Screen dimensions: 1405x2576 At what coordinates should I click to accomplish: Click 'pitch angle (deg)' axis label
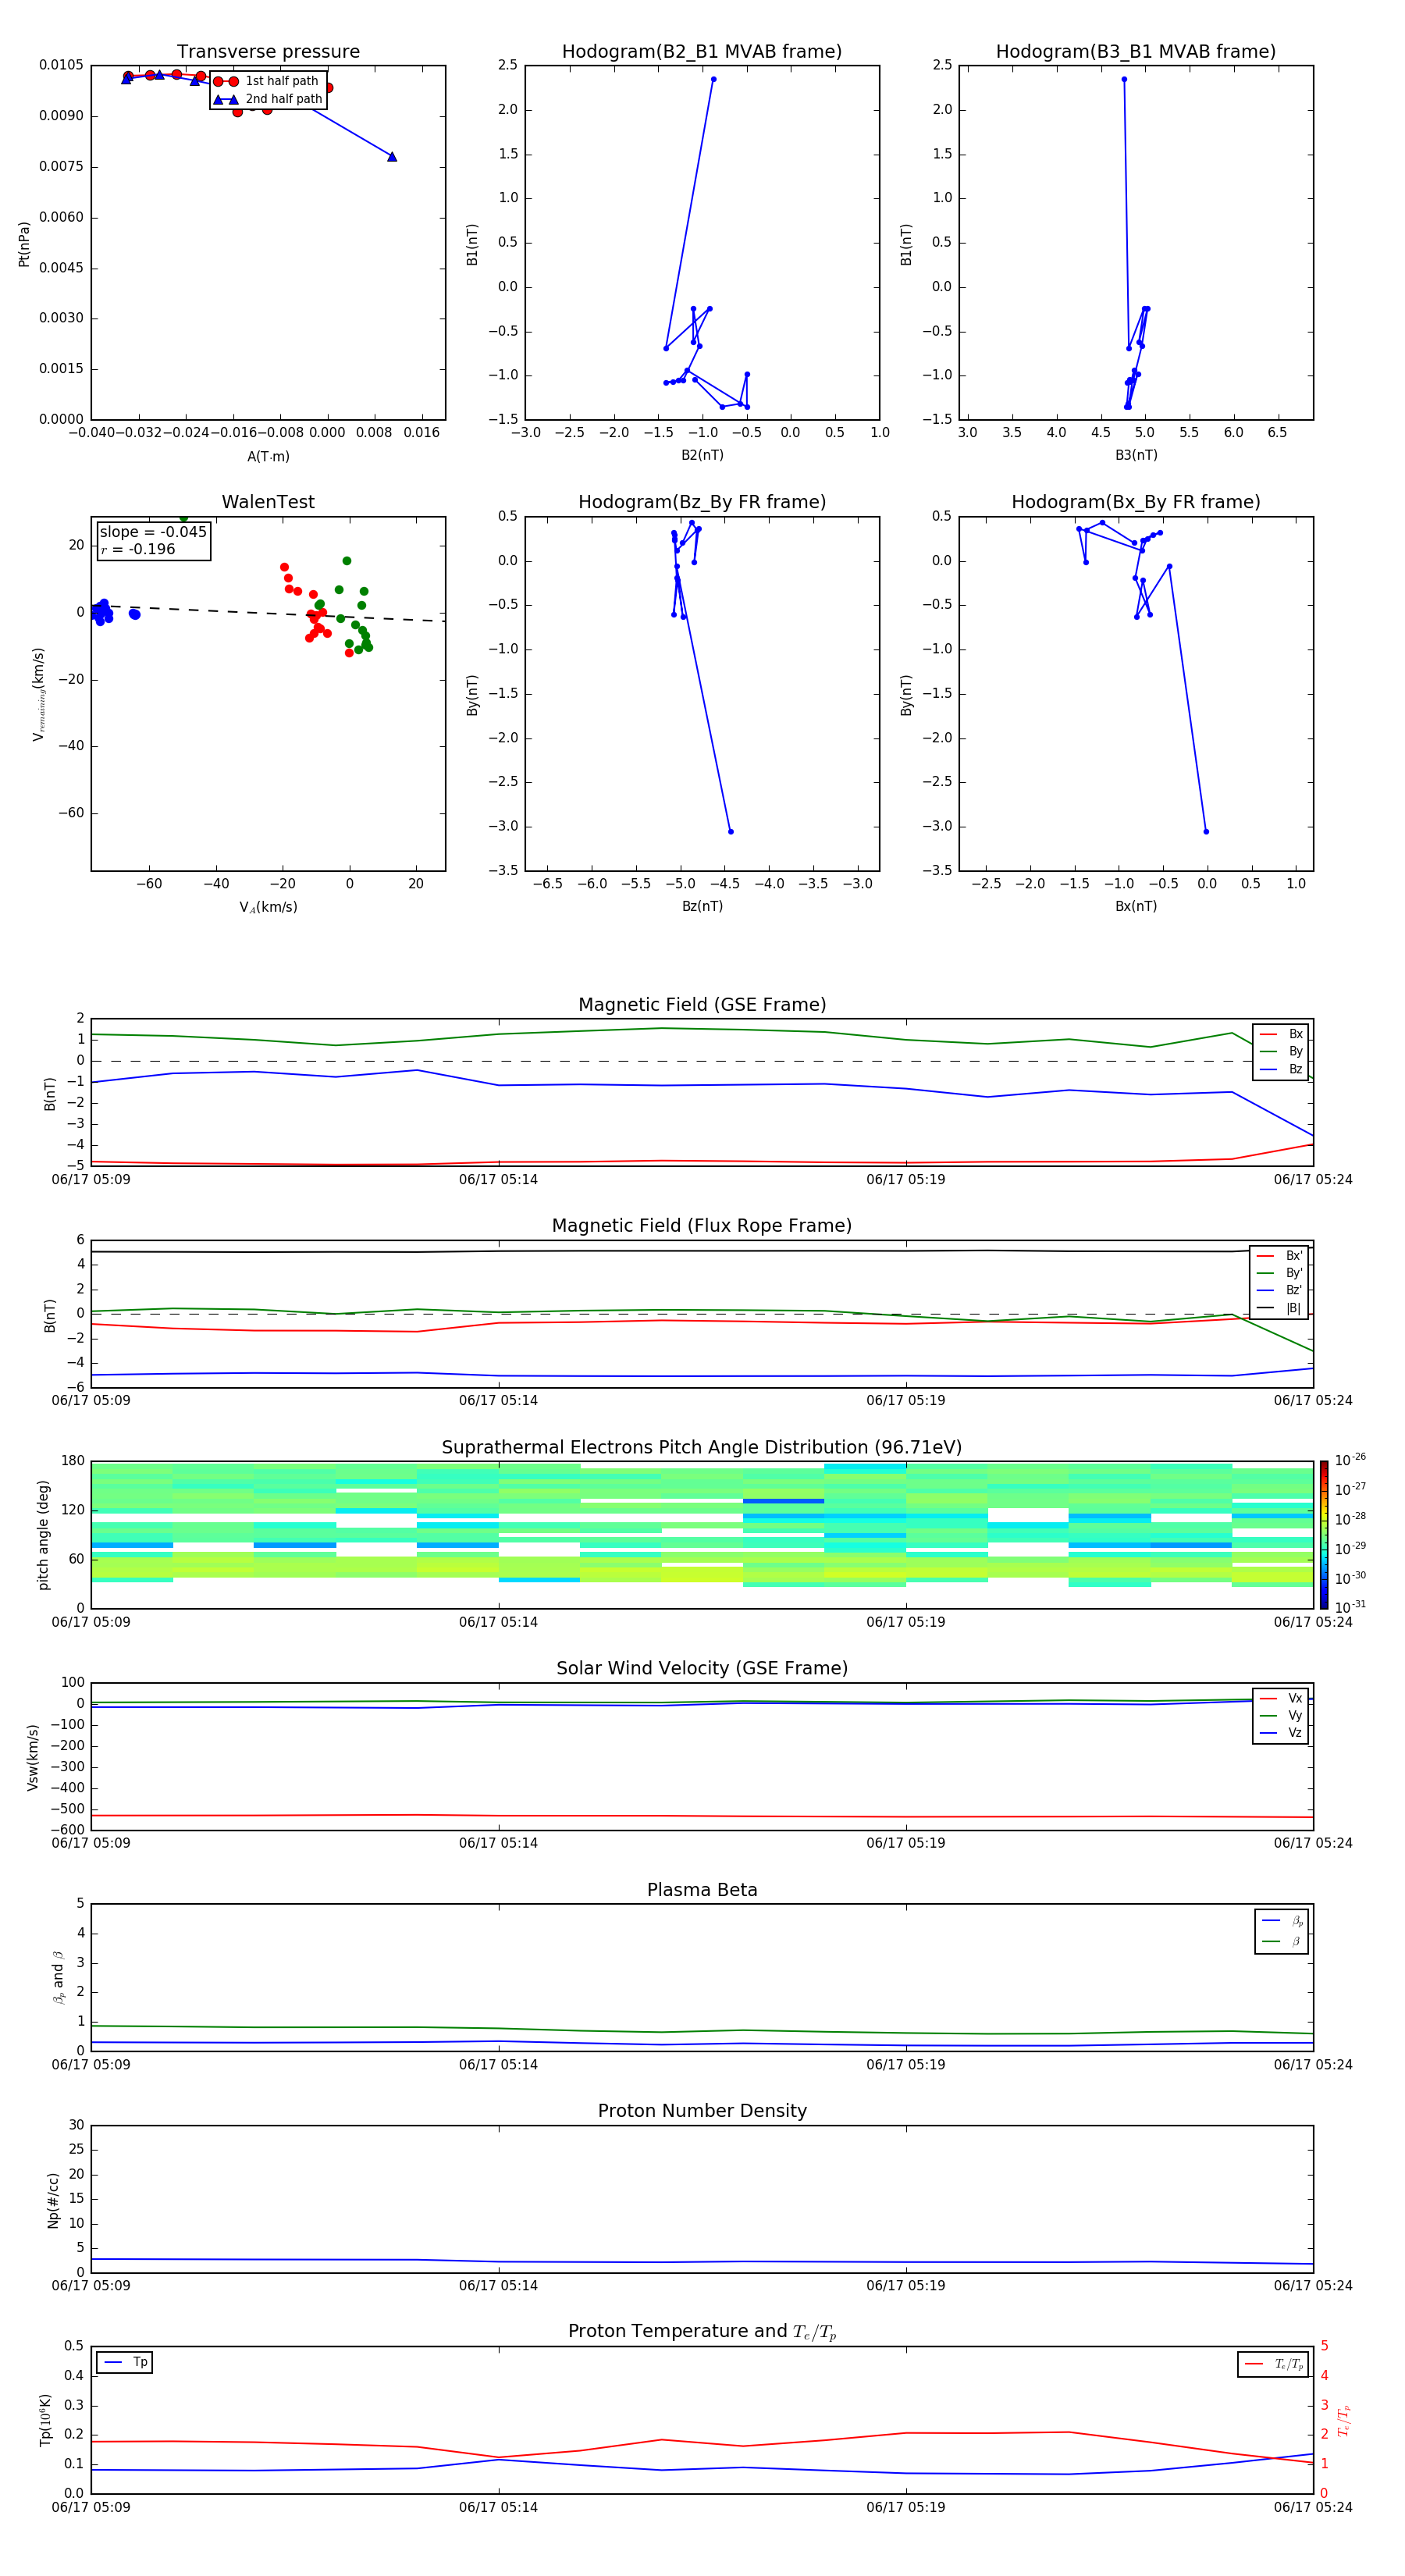(43, 1535)
